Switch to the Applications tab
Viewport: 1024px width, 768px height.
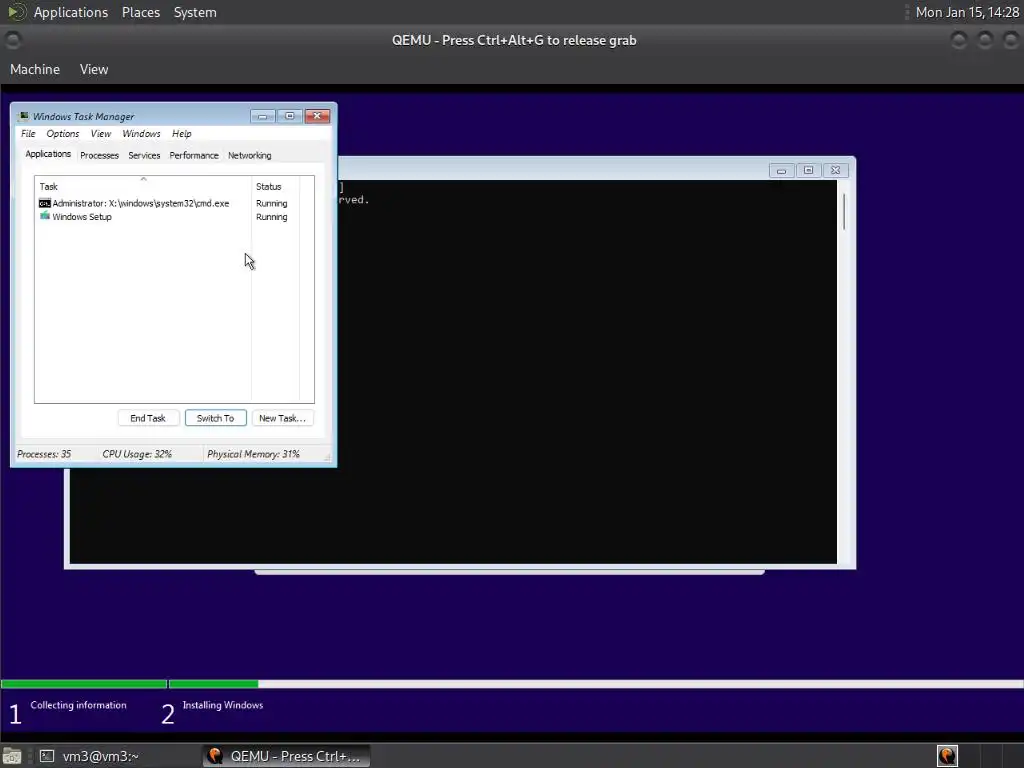click(48, 154)
